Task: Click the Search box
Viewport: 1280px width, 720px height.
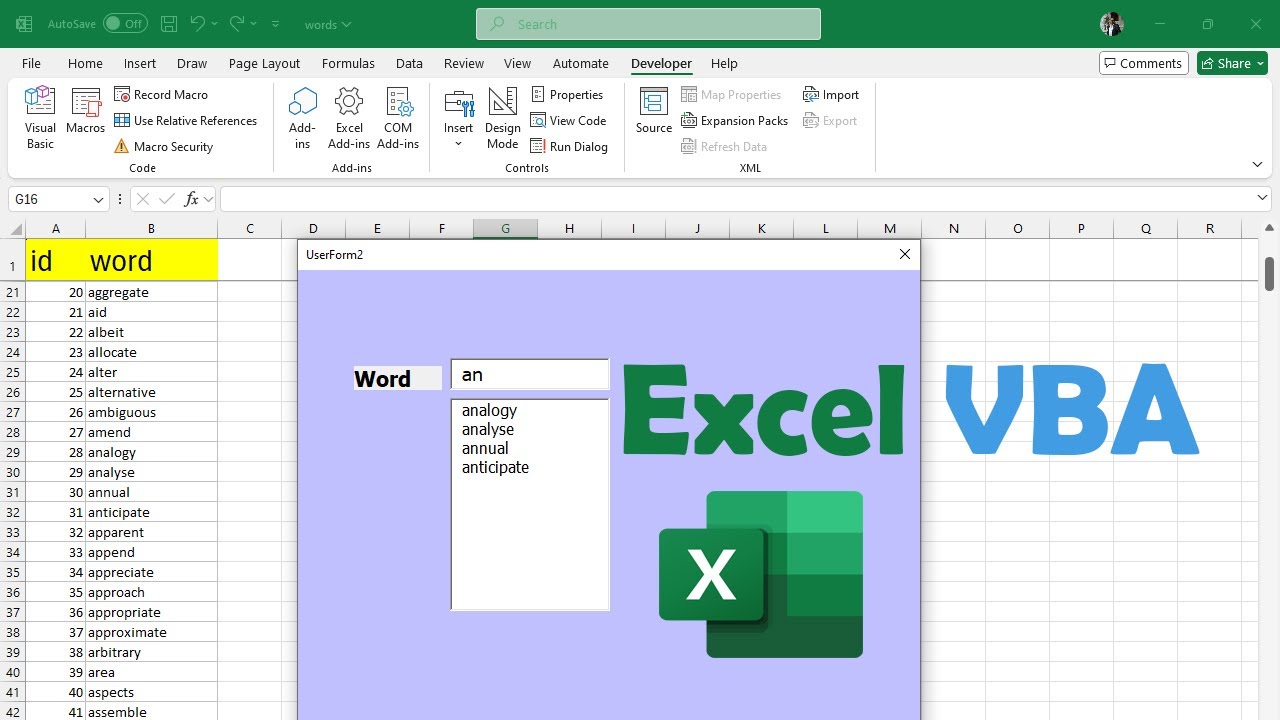Action: click(x=648, y=24)
